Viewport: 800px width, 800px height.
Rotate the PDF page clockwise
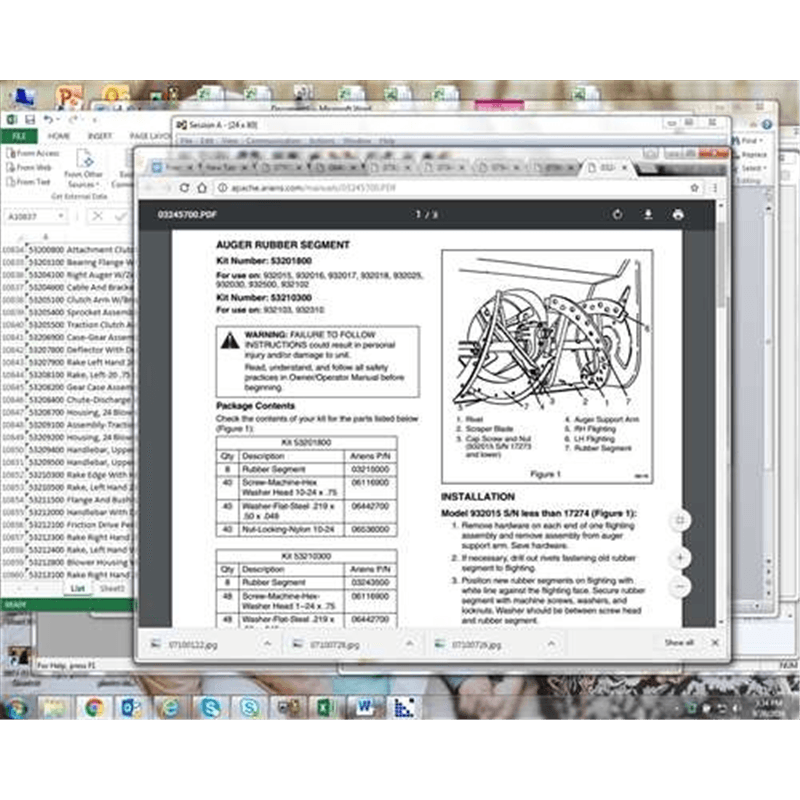[x=617, y=215]
